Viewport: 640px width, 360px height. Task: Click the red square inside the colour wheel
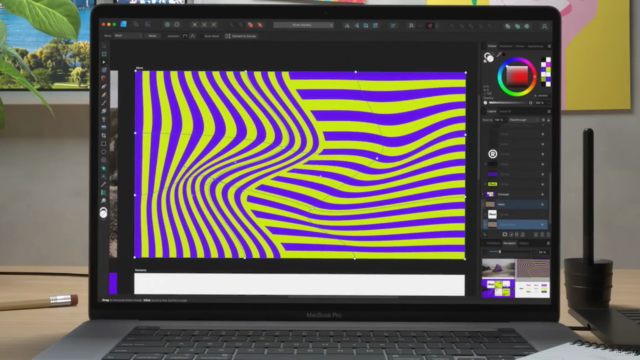(x=517, y=76)
